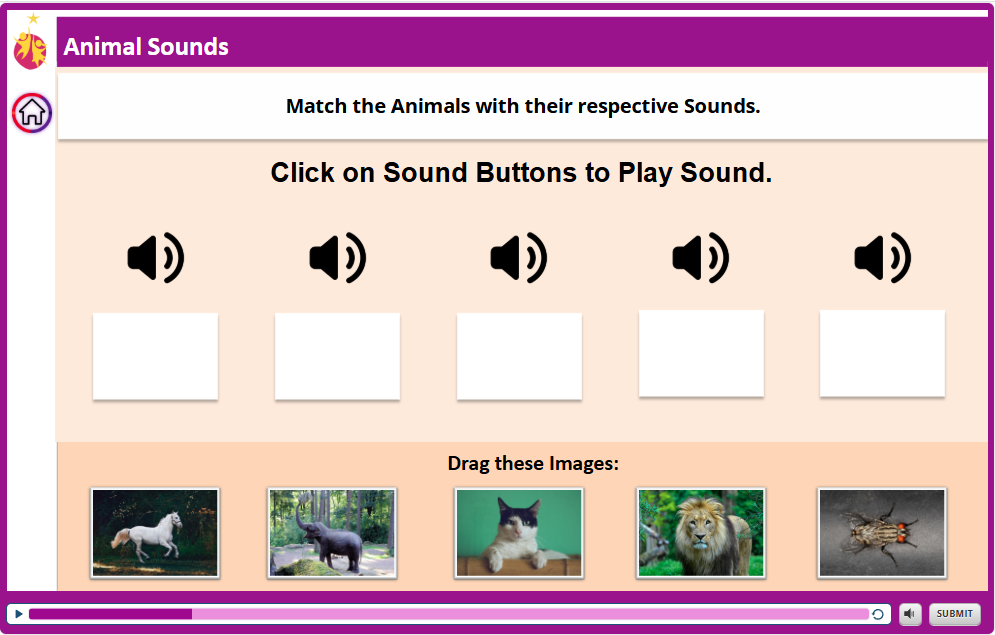
Task: Click the last empty drop zone
Action: (882, 353)
